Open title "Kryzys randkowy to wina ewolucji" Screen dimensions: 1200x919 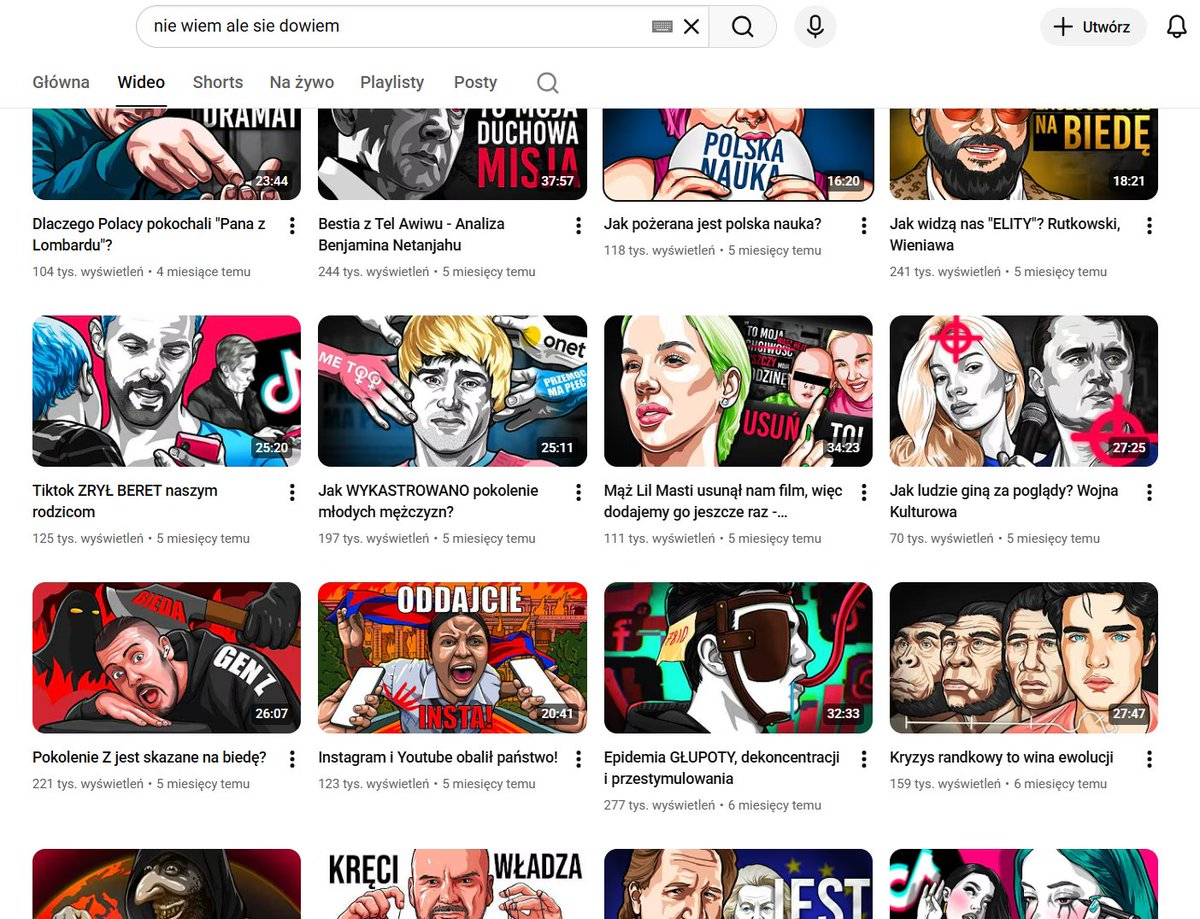[x=1002, y=758]
